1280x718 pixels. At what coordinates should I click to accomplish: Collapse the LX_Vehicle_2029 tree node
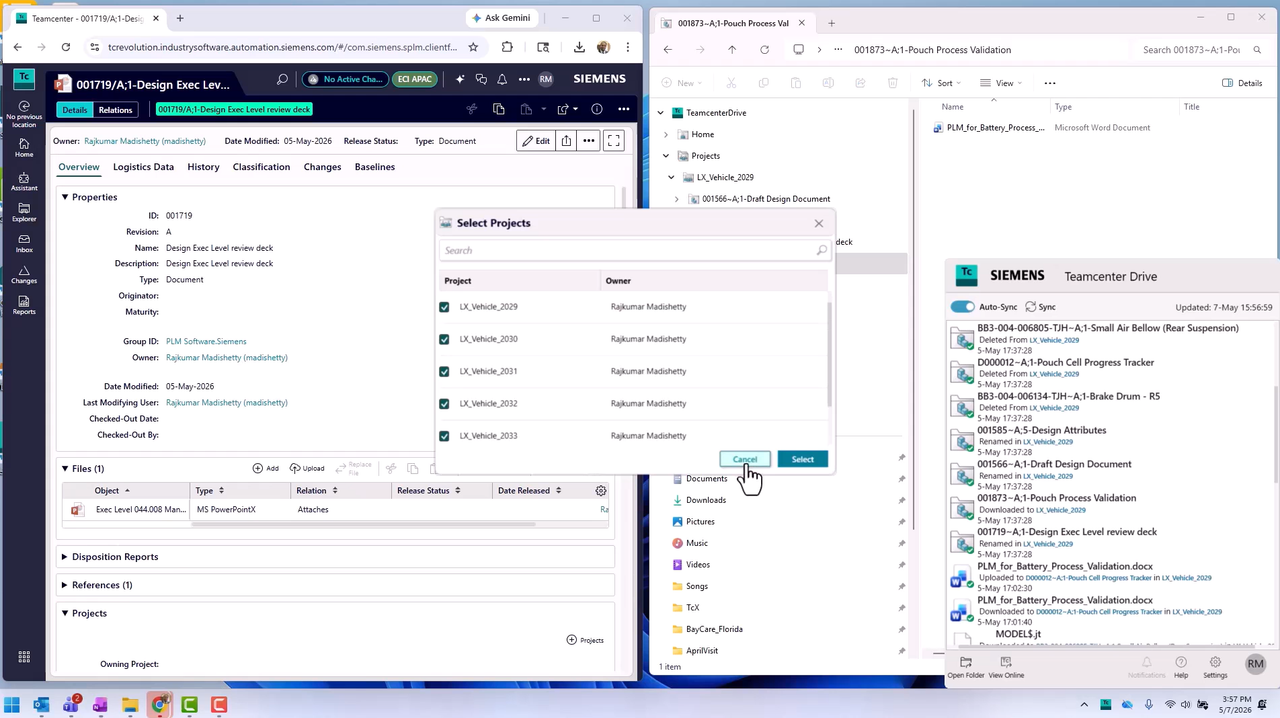(672, 177)
